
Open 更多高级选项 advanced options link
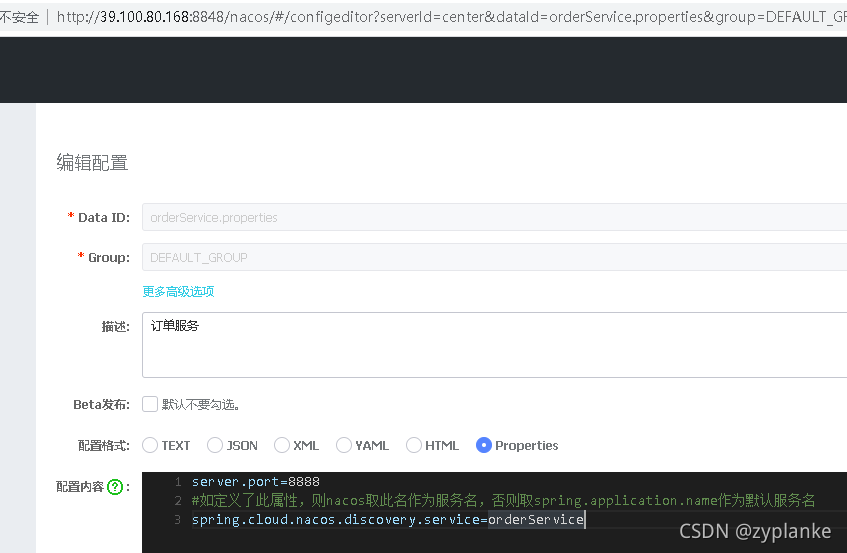click(x=178, y=292)
